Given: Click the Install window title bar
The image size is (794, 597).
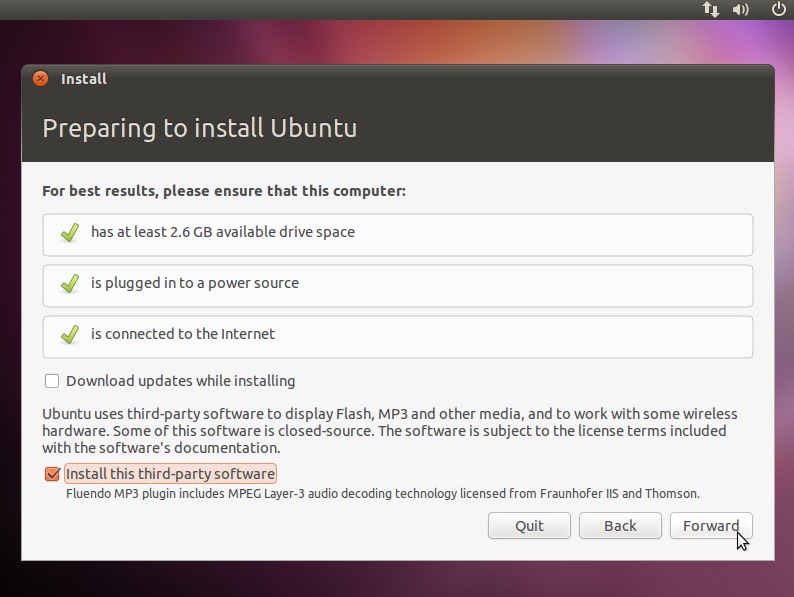Looking at the screenshot, I should [400, 79].
